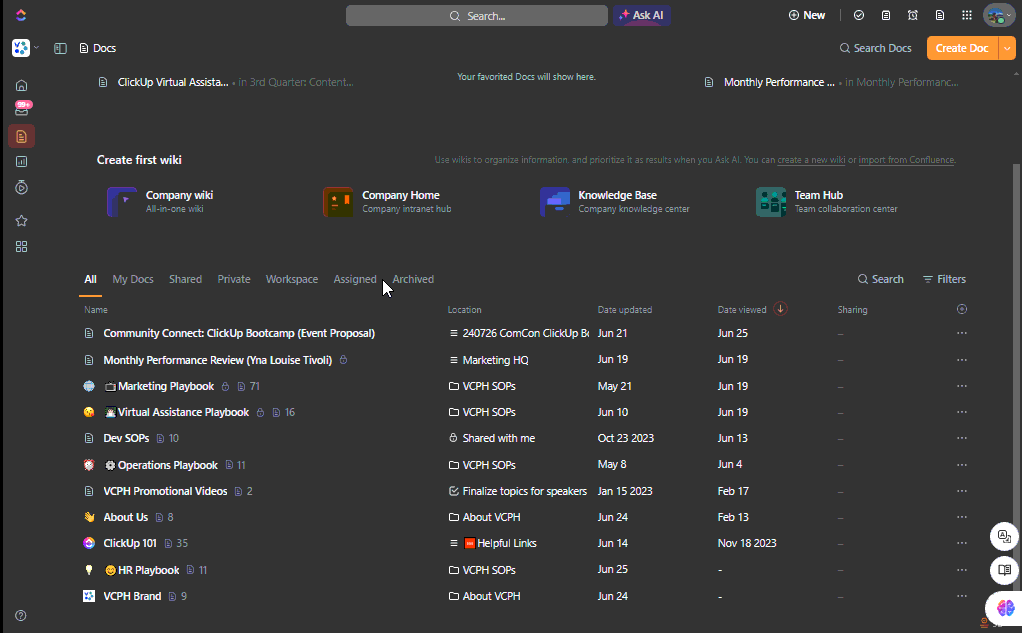This screenshot has height=633, width=1022.
Task: Open the more options for the Dev SOPs row
Action: point(962,438)
